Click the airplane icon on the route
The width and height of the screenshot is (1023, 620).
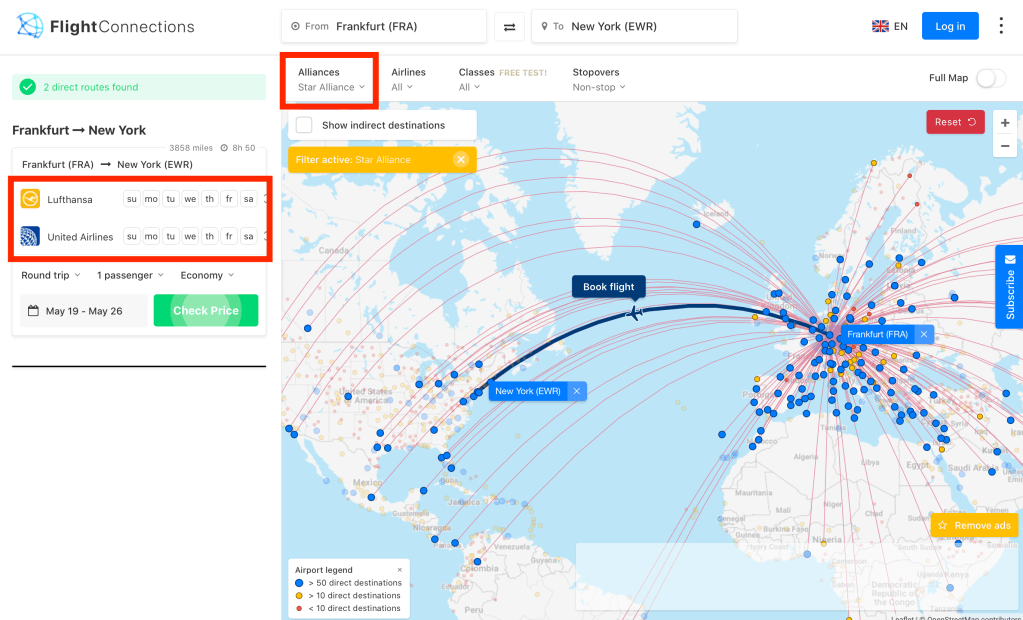pos(633,314)
